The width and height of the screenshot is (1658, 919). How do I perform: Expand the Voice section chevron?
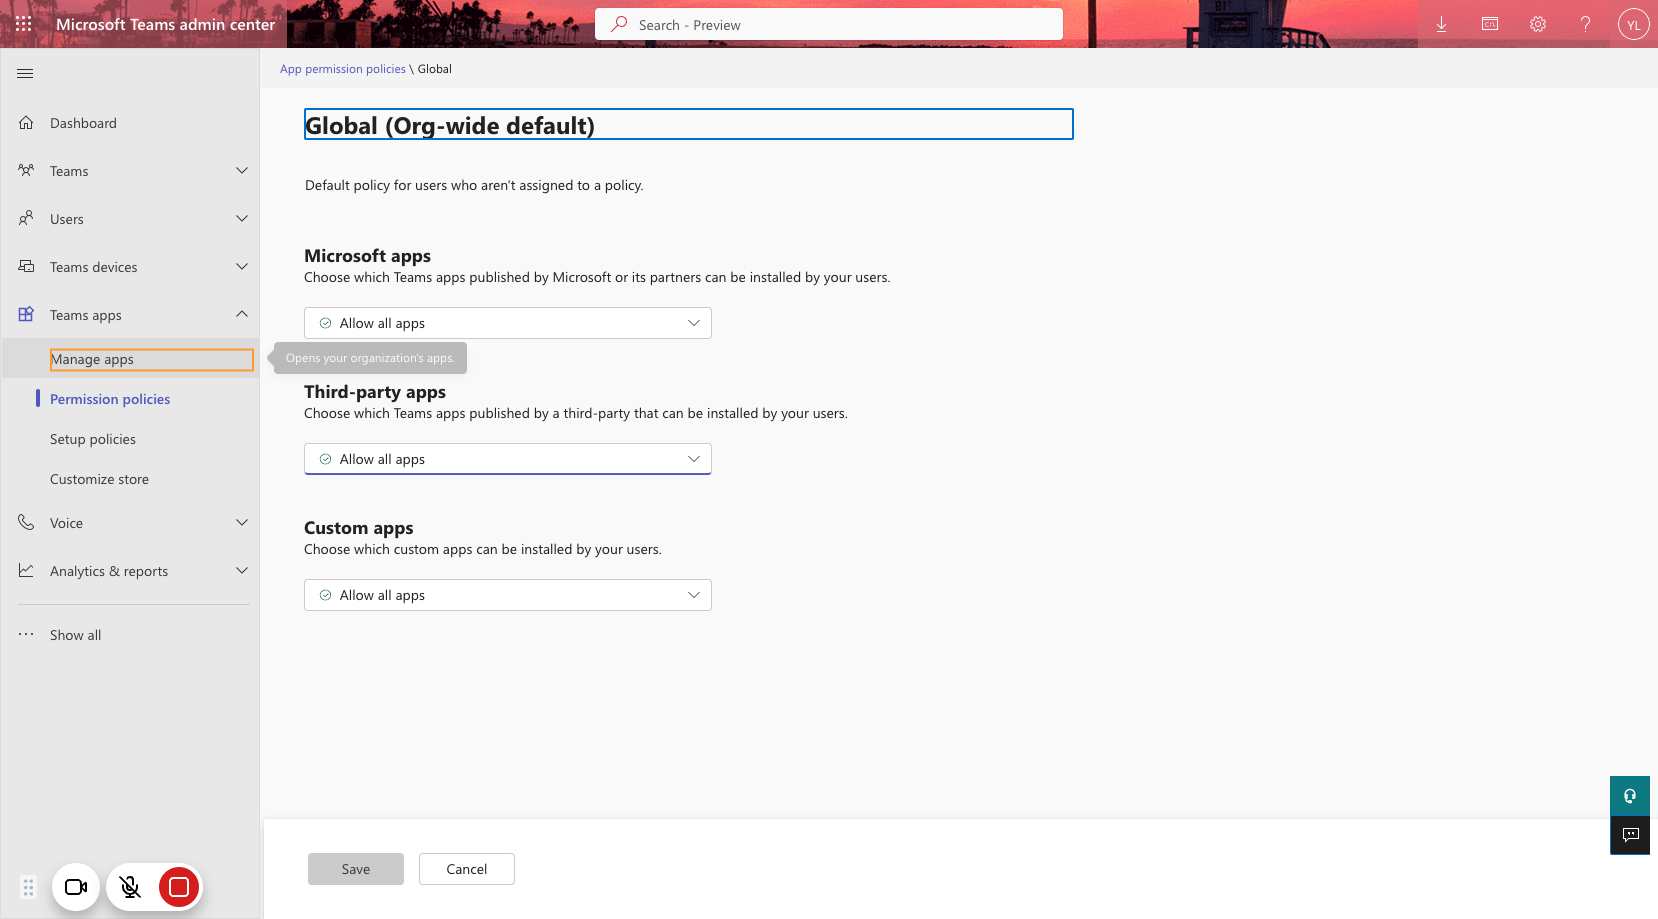click(242, 523)
